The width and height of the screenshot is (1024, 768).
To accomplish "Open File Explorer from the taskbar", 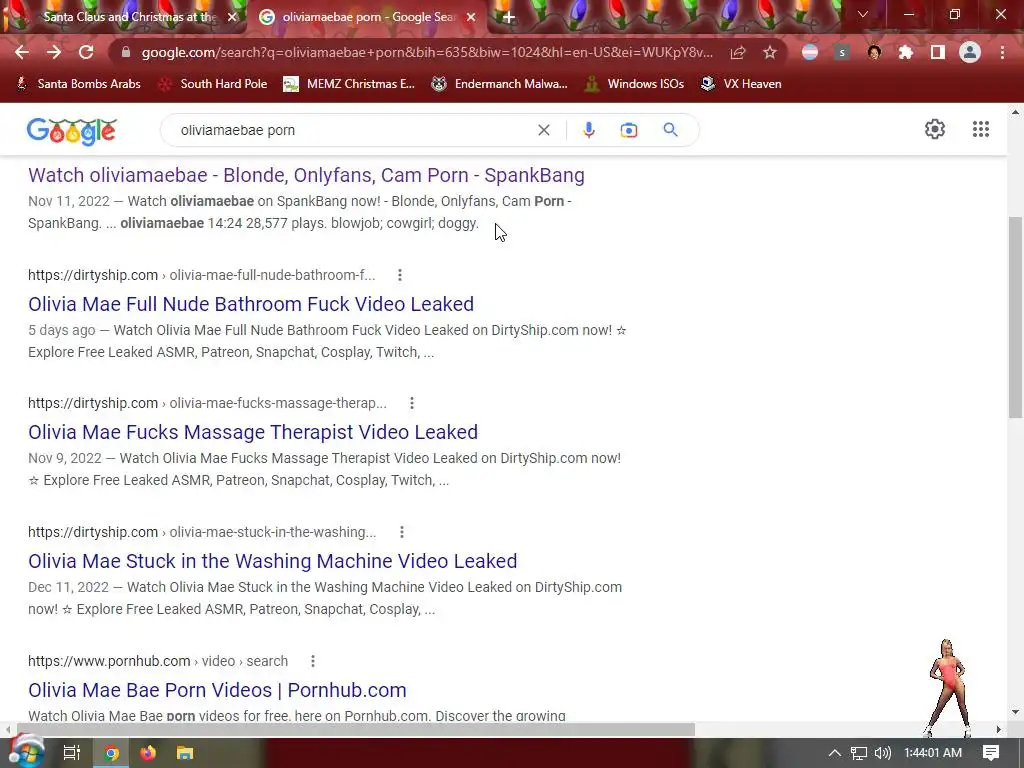I will [185, 753].
